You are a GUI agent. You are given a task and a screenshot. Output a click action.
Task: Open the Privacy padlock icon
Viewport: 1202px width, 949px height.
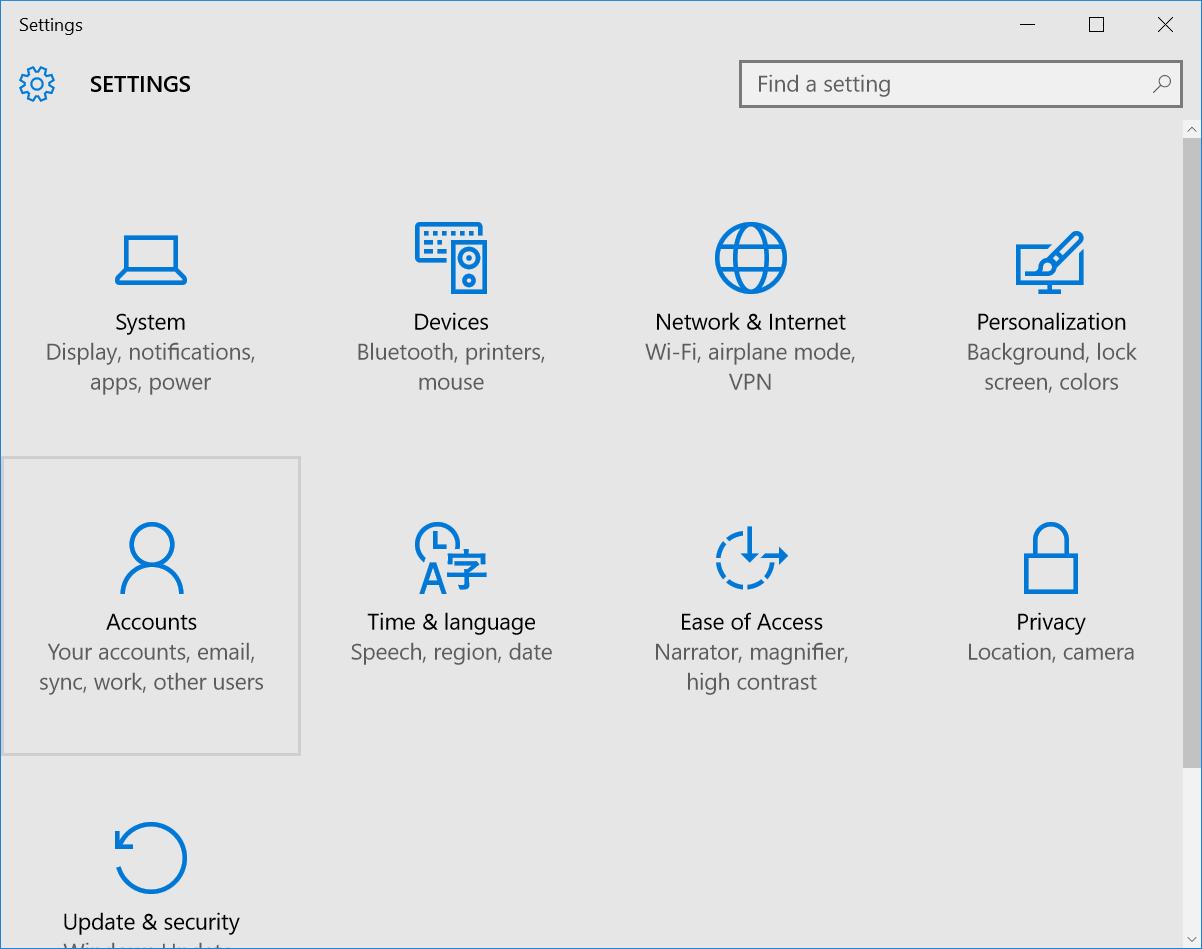coord(1051,558)
